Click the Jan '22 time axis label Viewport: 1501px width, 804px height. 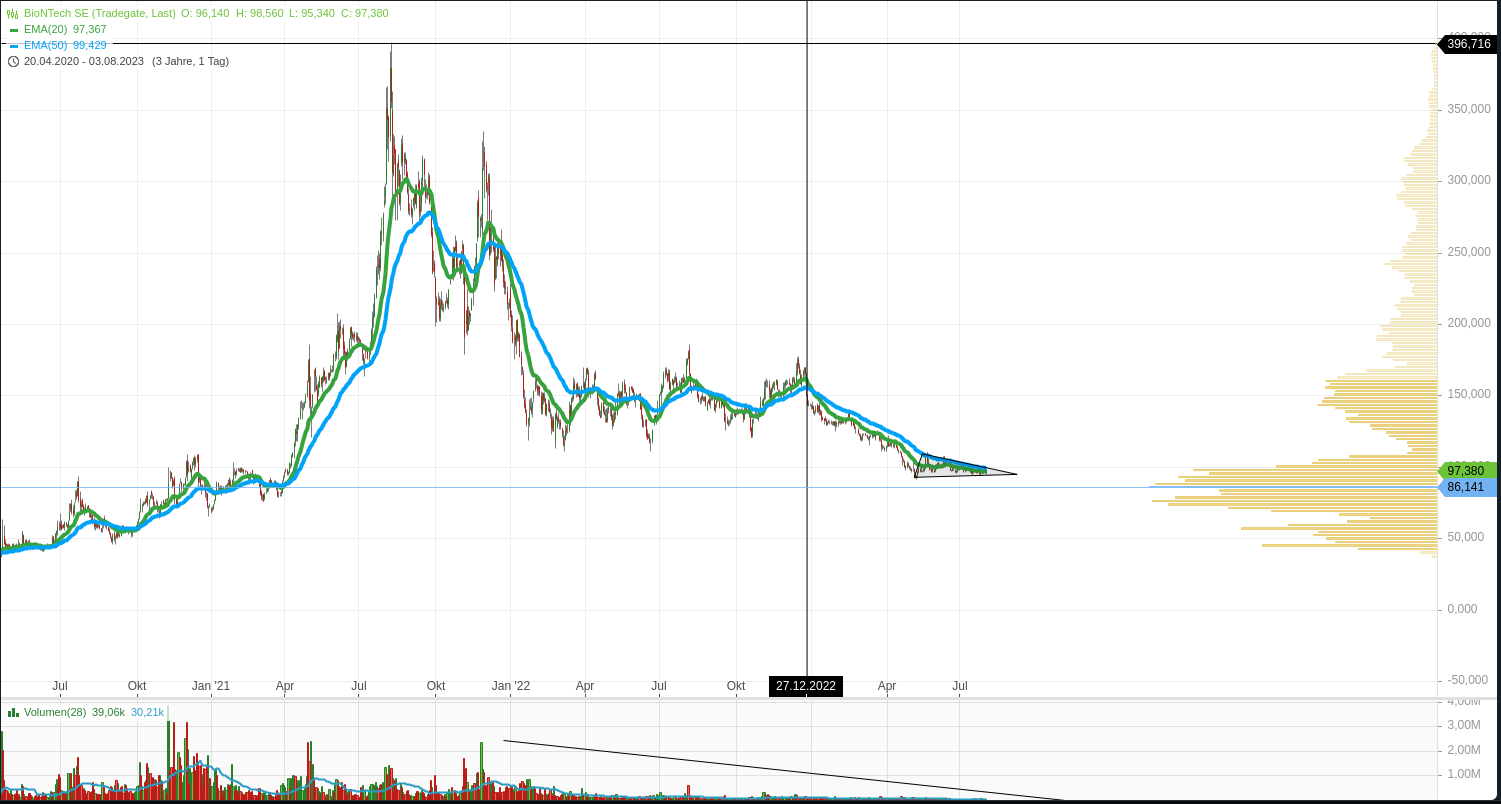click(511, 686)
